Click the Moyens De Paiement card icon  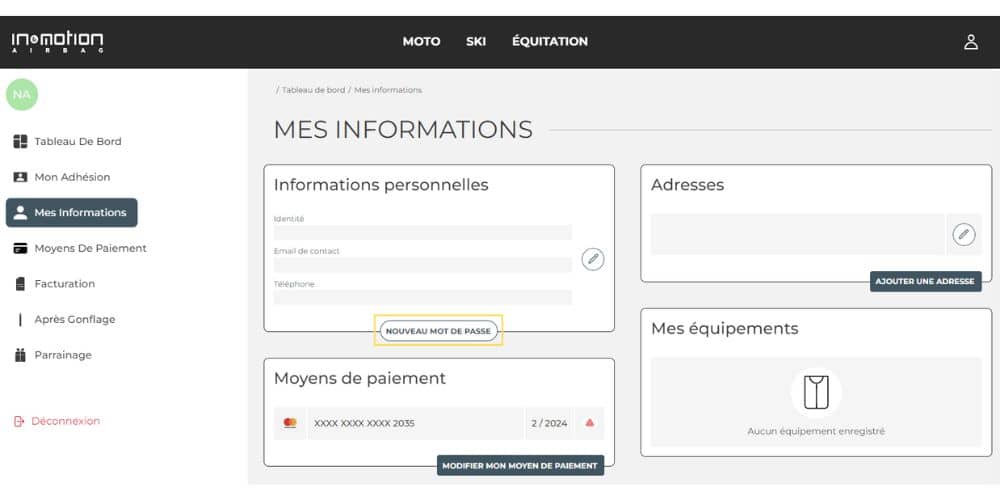click(x=20, y=248)
